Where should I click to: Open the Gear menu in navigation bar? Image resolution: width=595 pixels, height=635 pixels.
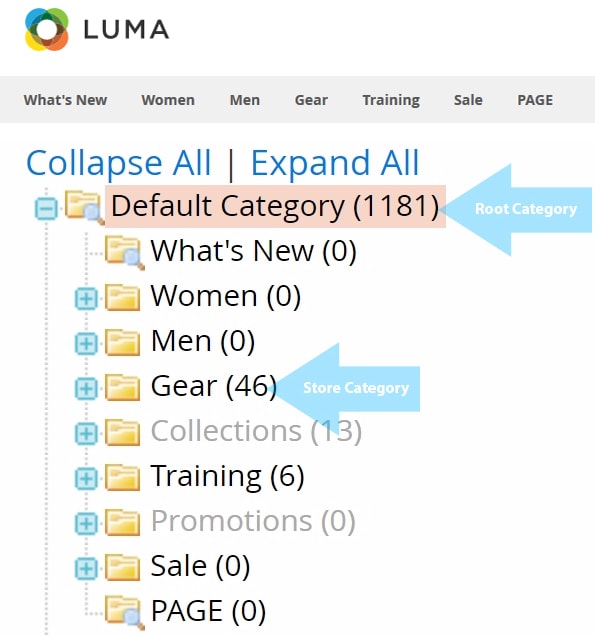click(311, 100)
